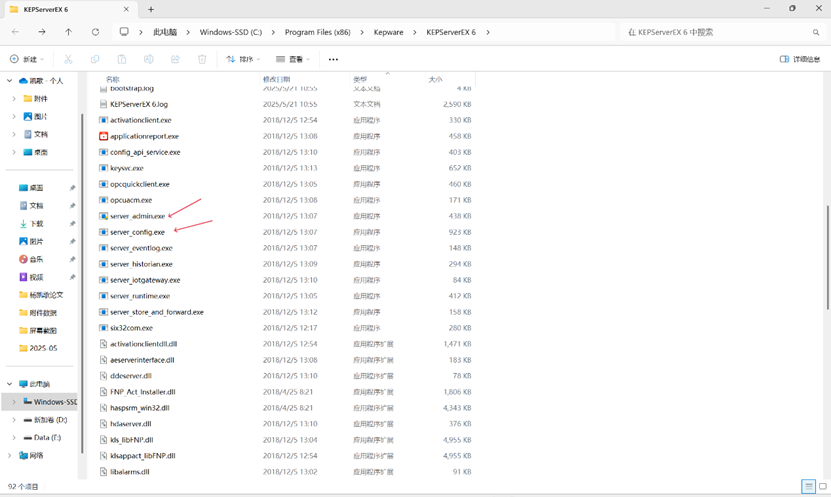The image size is (831, 497).
Task: Expand the Network tree node
Action: (10, 455)
